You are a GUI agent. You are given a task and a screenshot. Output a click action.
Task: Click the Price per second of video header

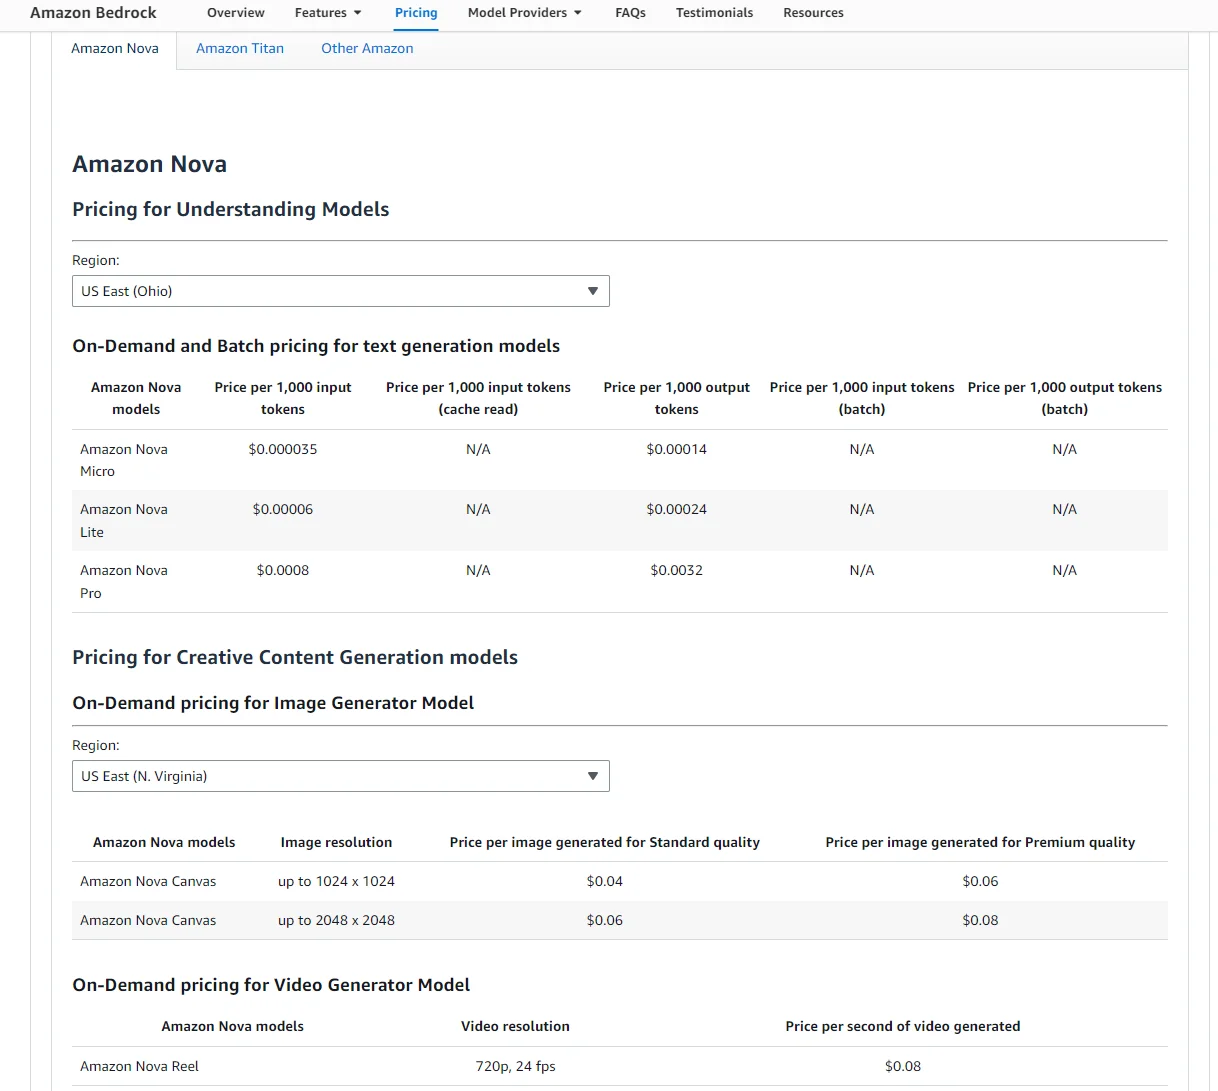coord(903,1026)
